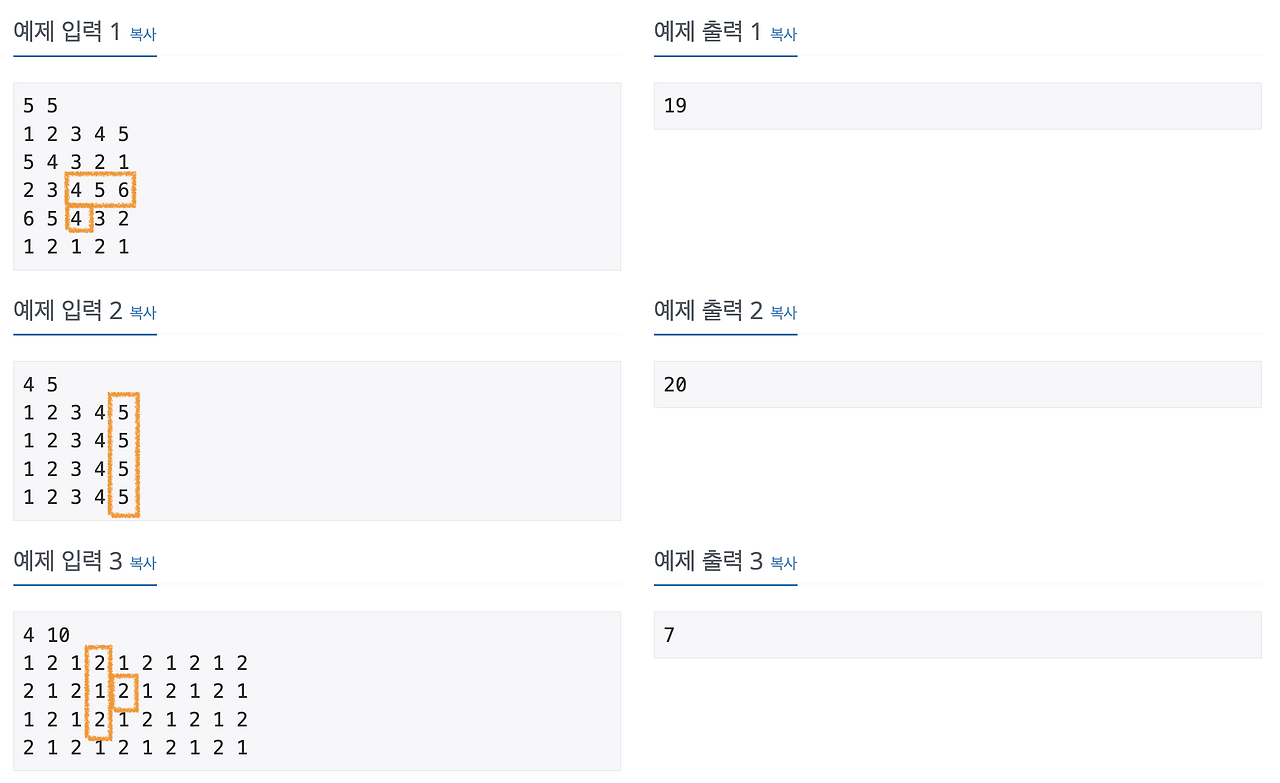Click the output box showing 7
The height and width of the screenshot is (783, 1280).
pyautogui.click(x=956, y=634)
